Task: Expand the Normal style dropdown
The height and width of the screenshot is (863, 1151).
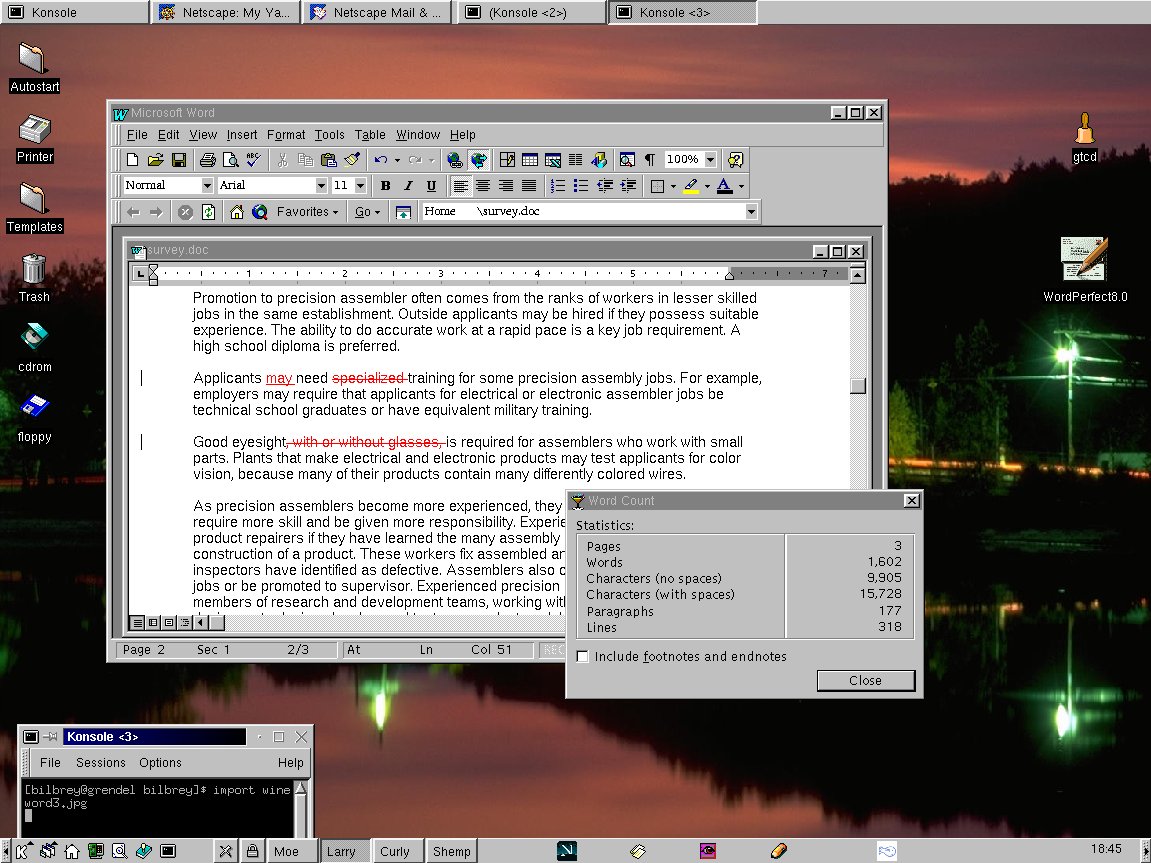Action: pos(207,186)
